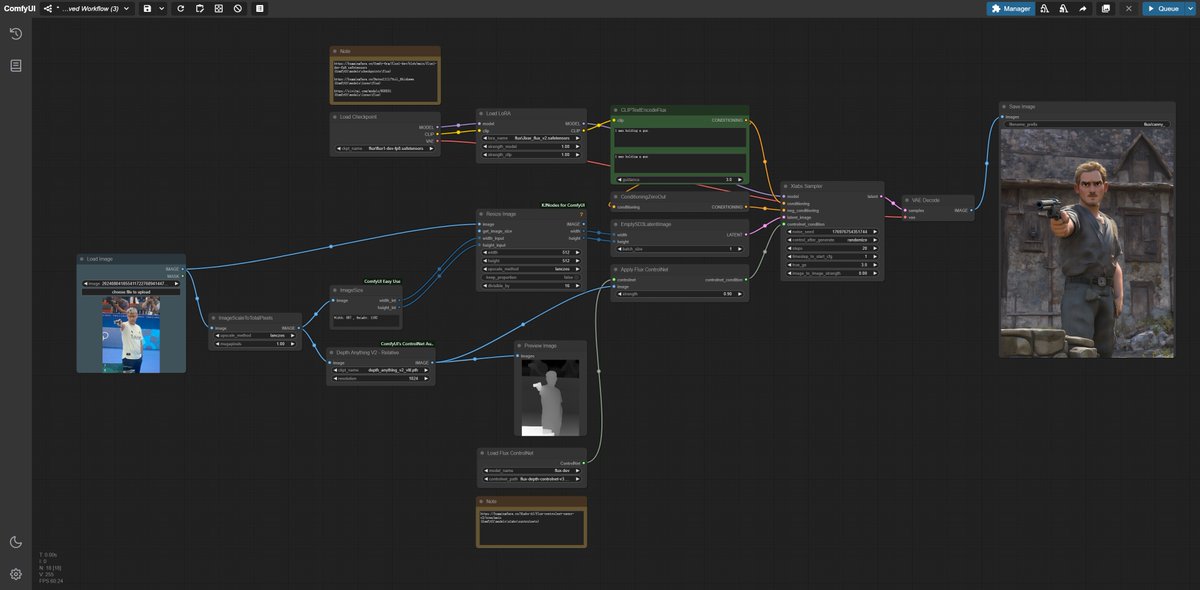Expand the save options chevron
Viewport: 1200px width, 590px height.
pos(162,8)
